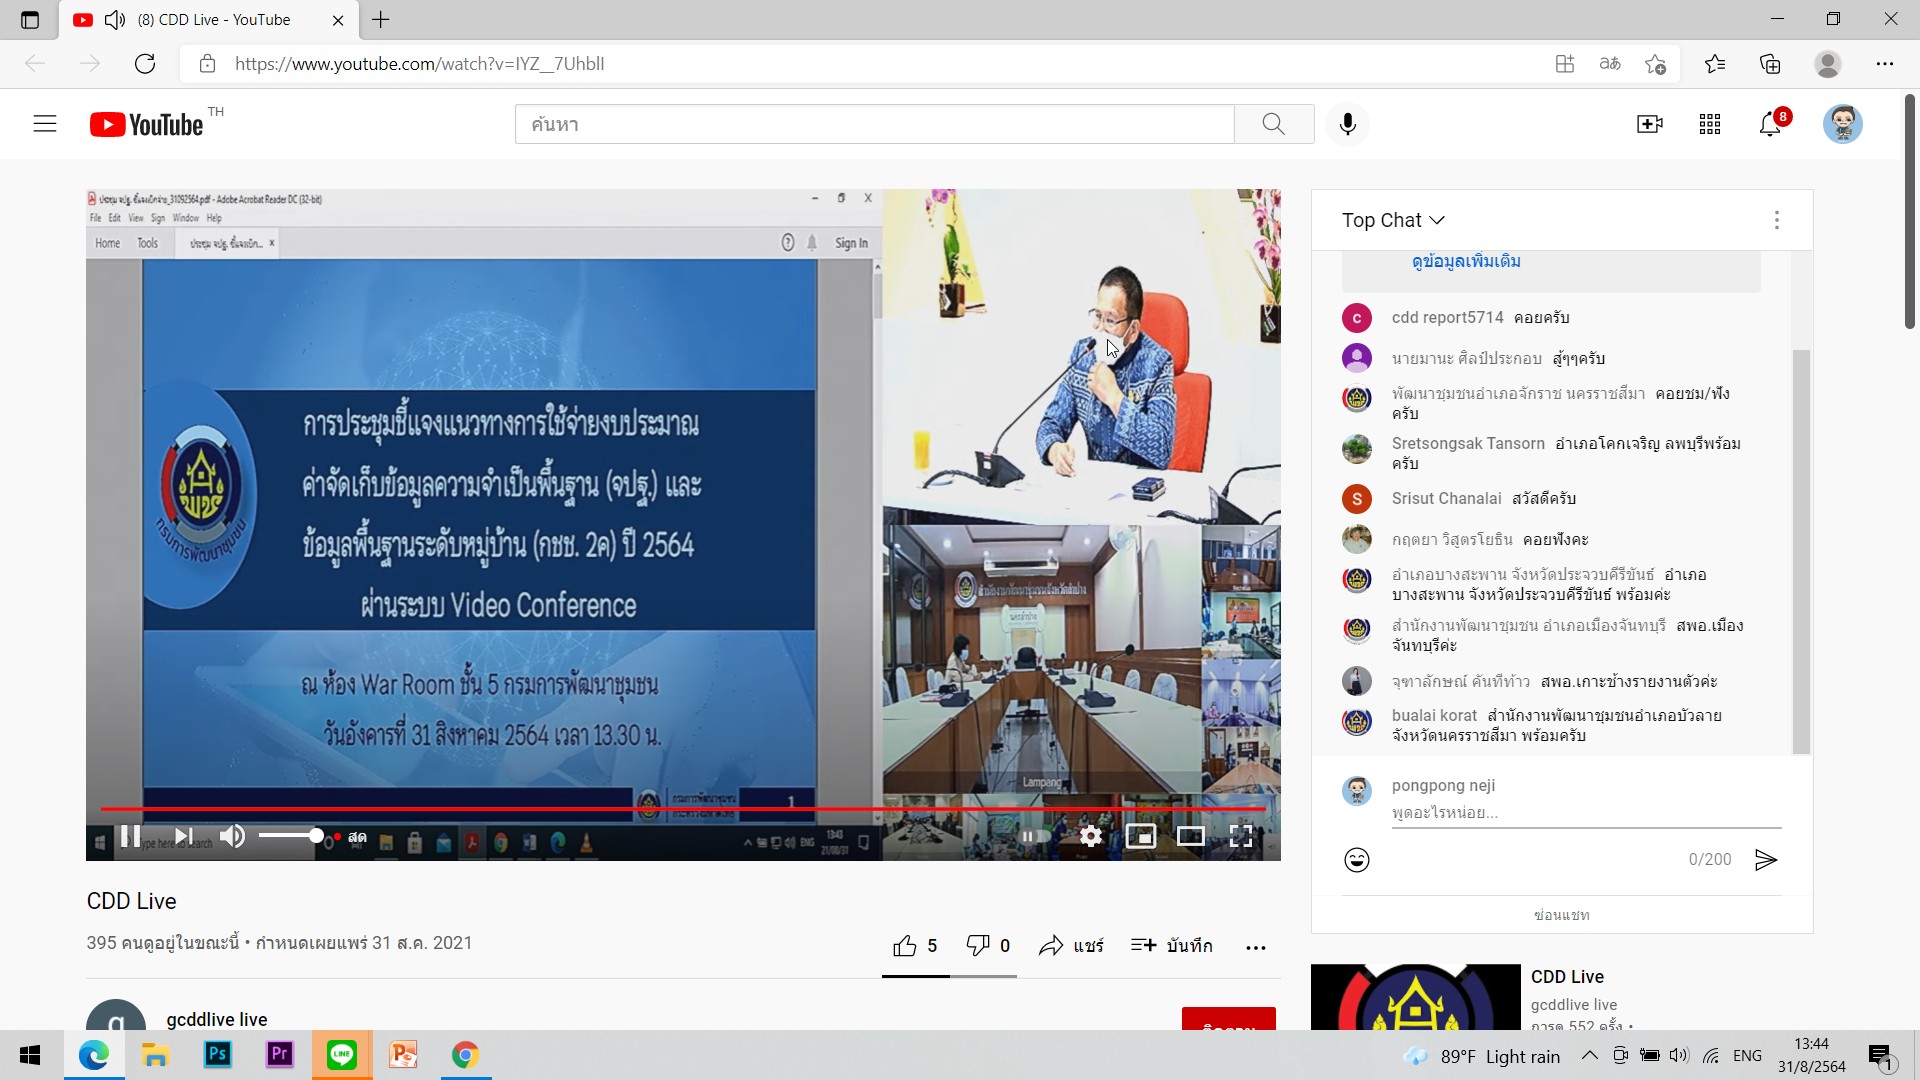Send the chat message arrow
This screenshot has width=1920, height=1080.
pyautogui.click(x=1766, y=860)
